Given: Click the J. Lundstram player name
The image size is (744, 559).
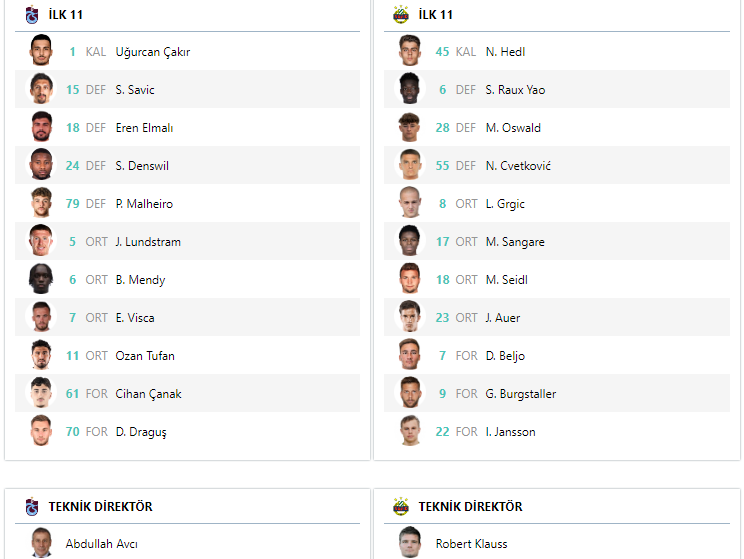Looking at the screenshot, I should click(x=148, y=242).
